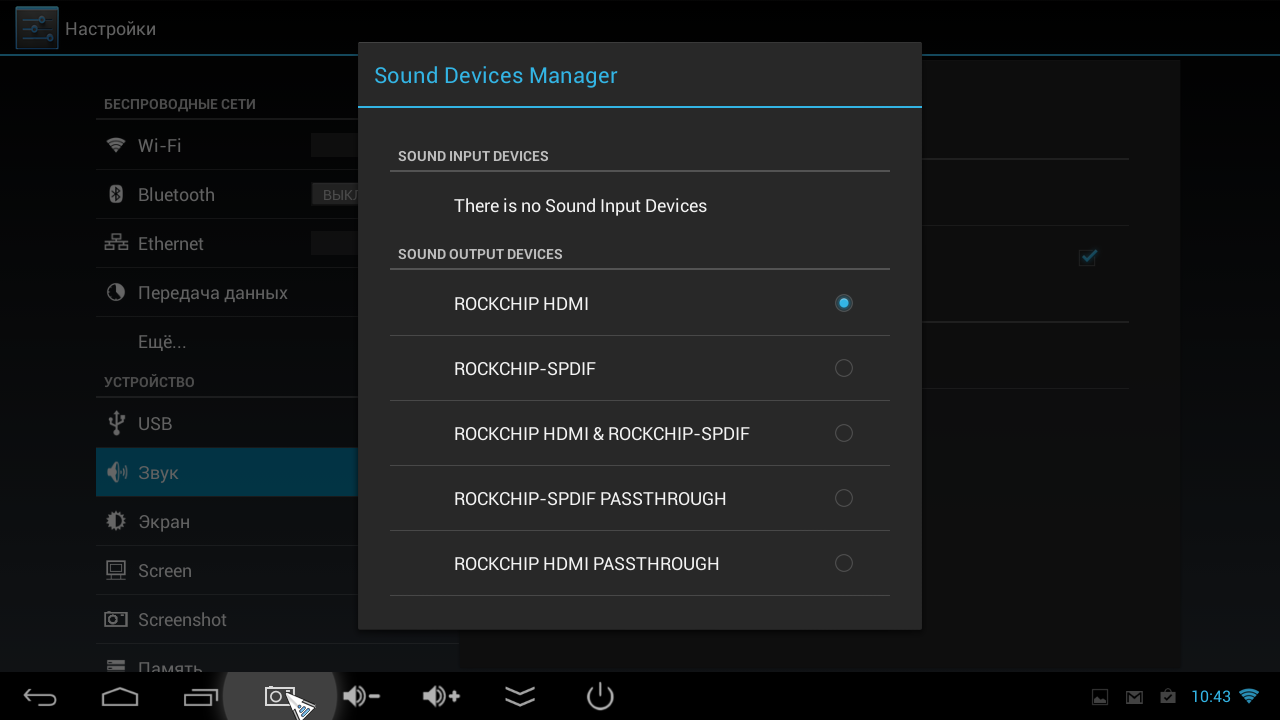Open USB settings entry
This screenshot has width=1280, height=720.
227,423
